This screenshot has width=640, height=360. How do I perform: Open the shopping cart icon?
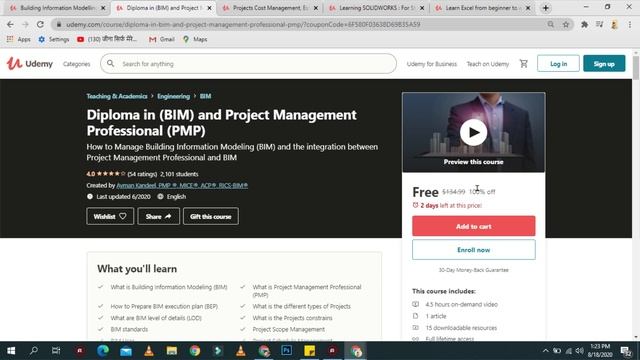[x=524, y=64]
